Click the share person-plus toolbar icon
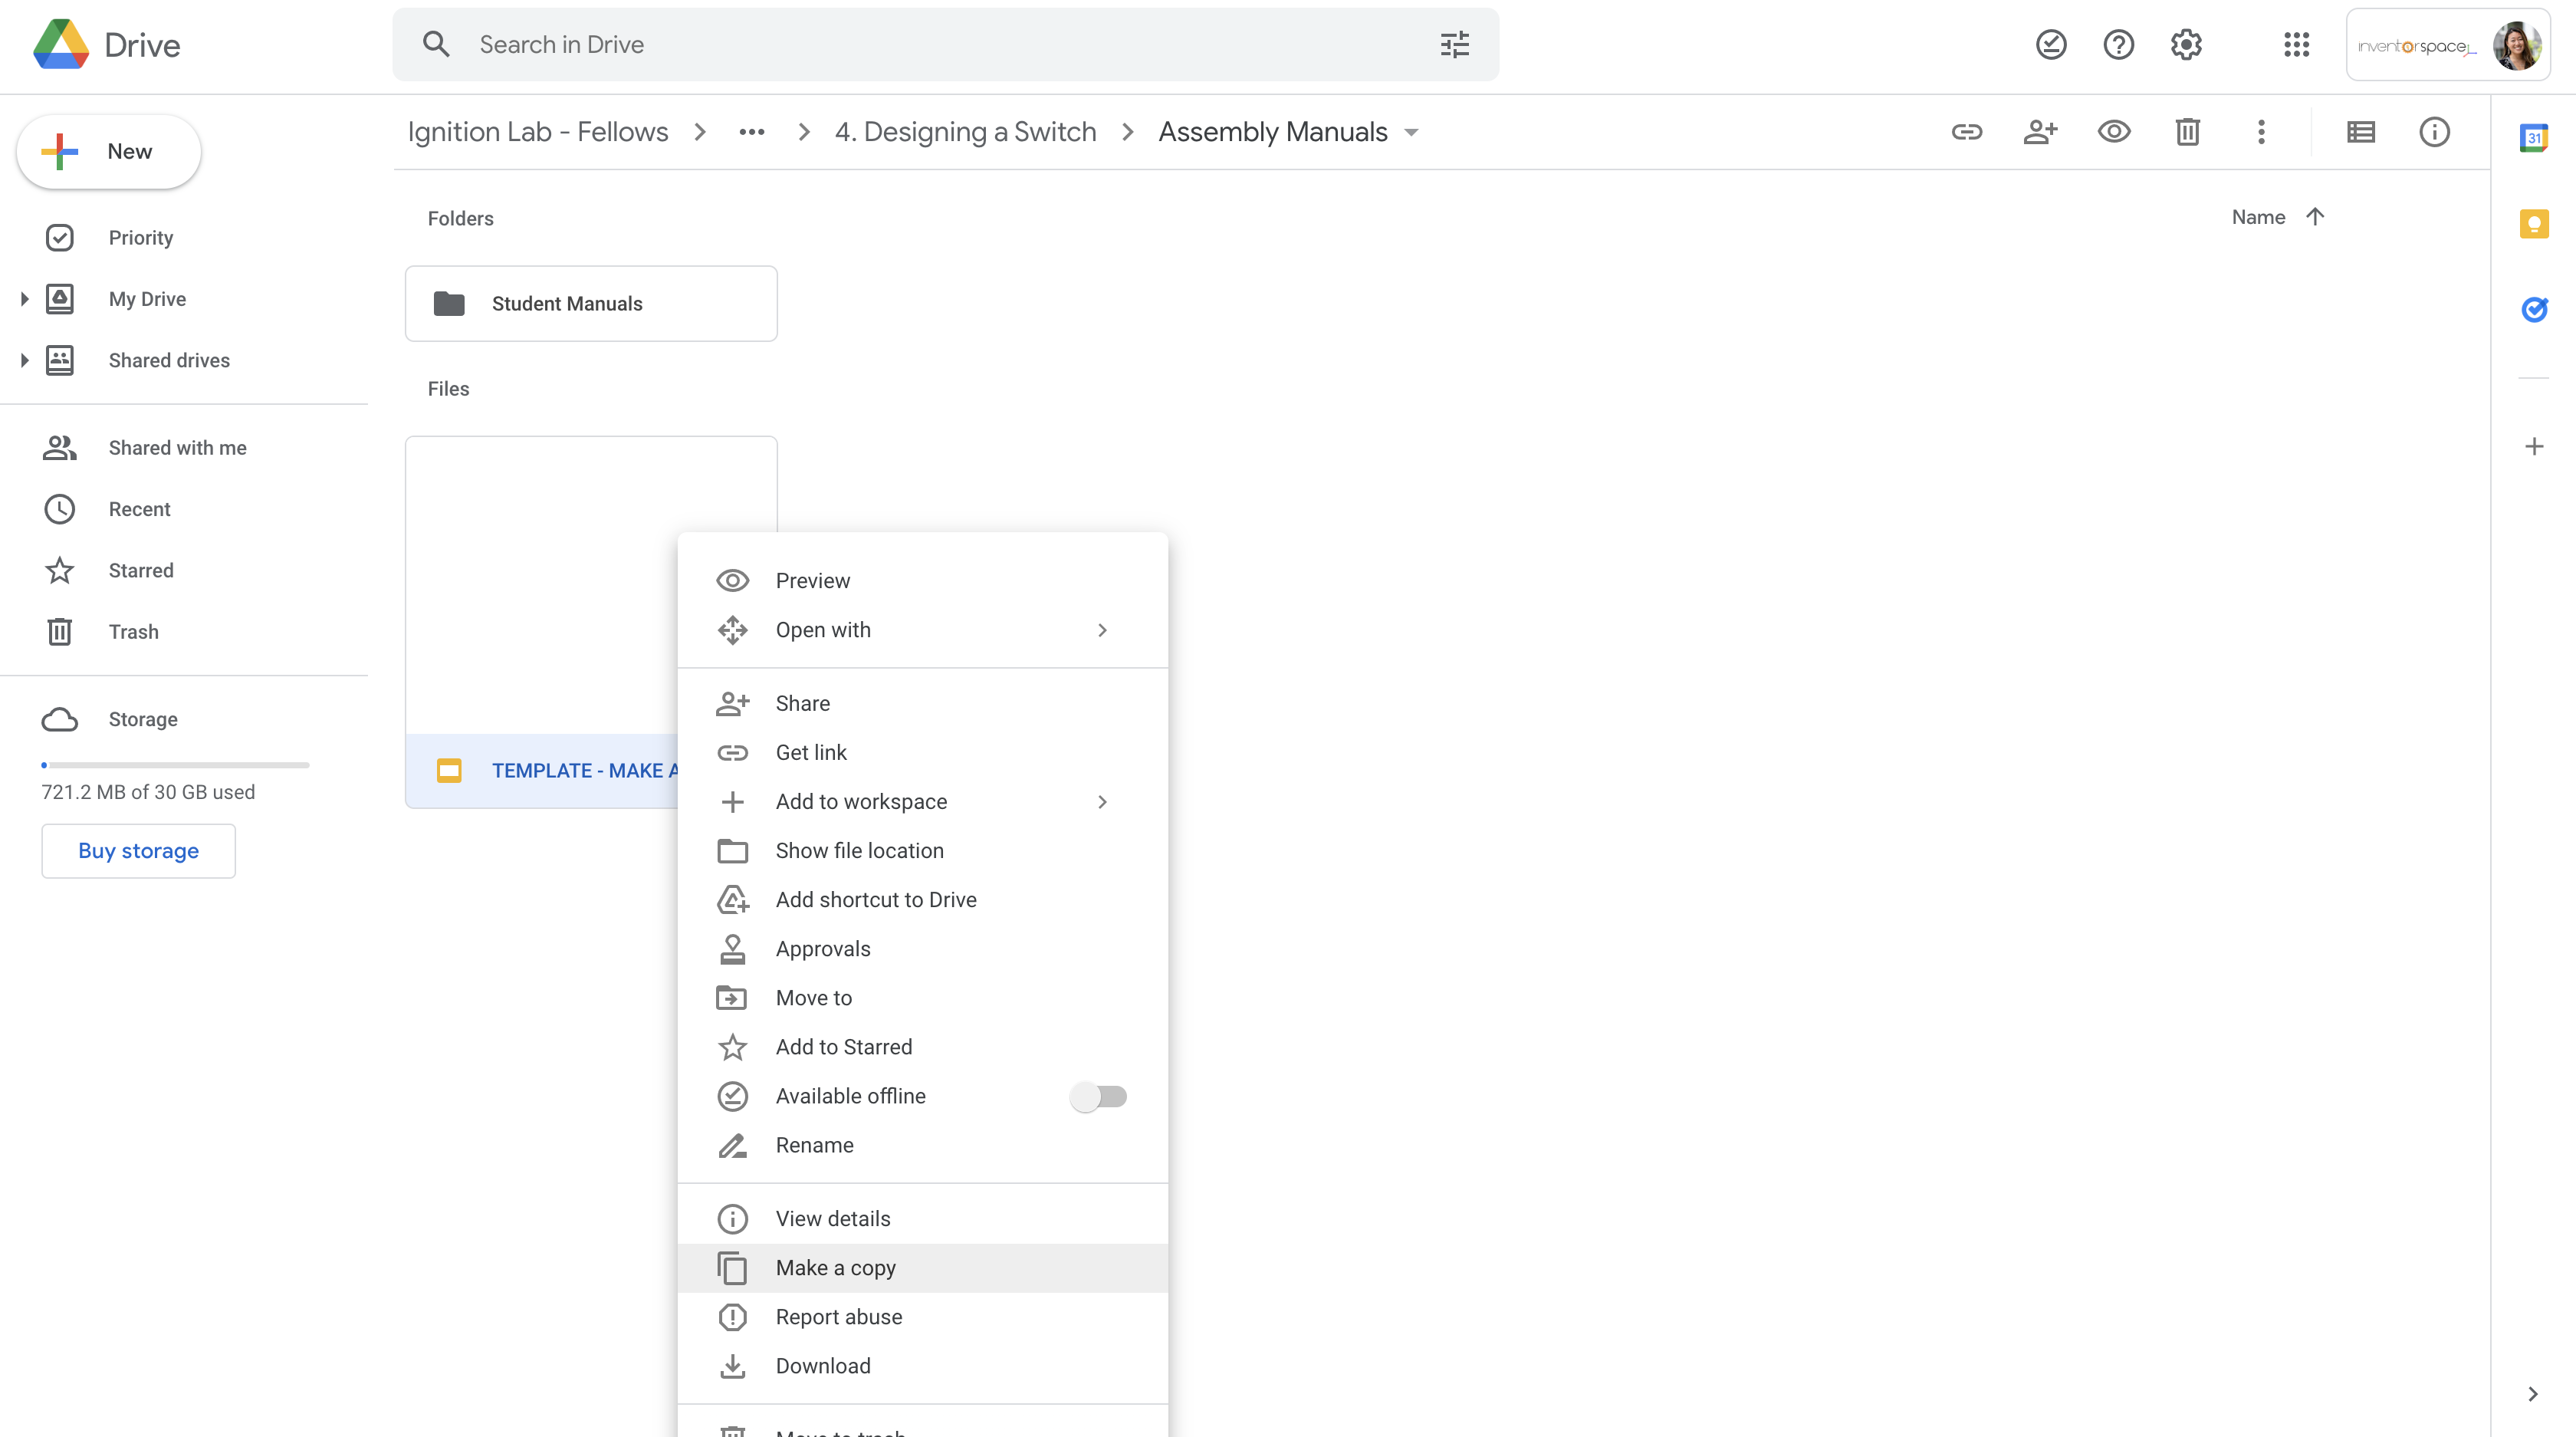Screen dimensions: 2576x1437 tap(2040, 132)
